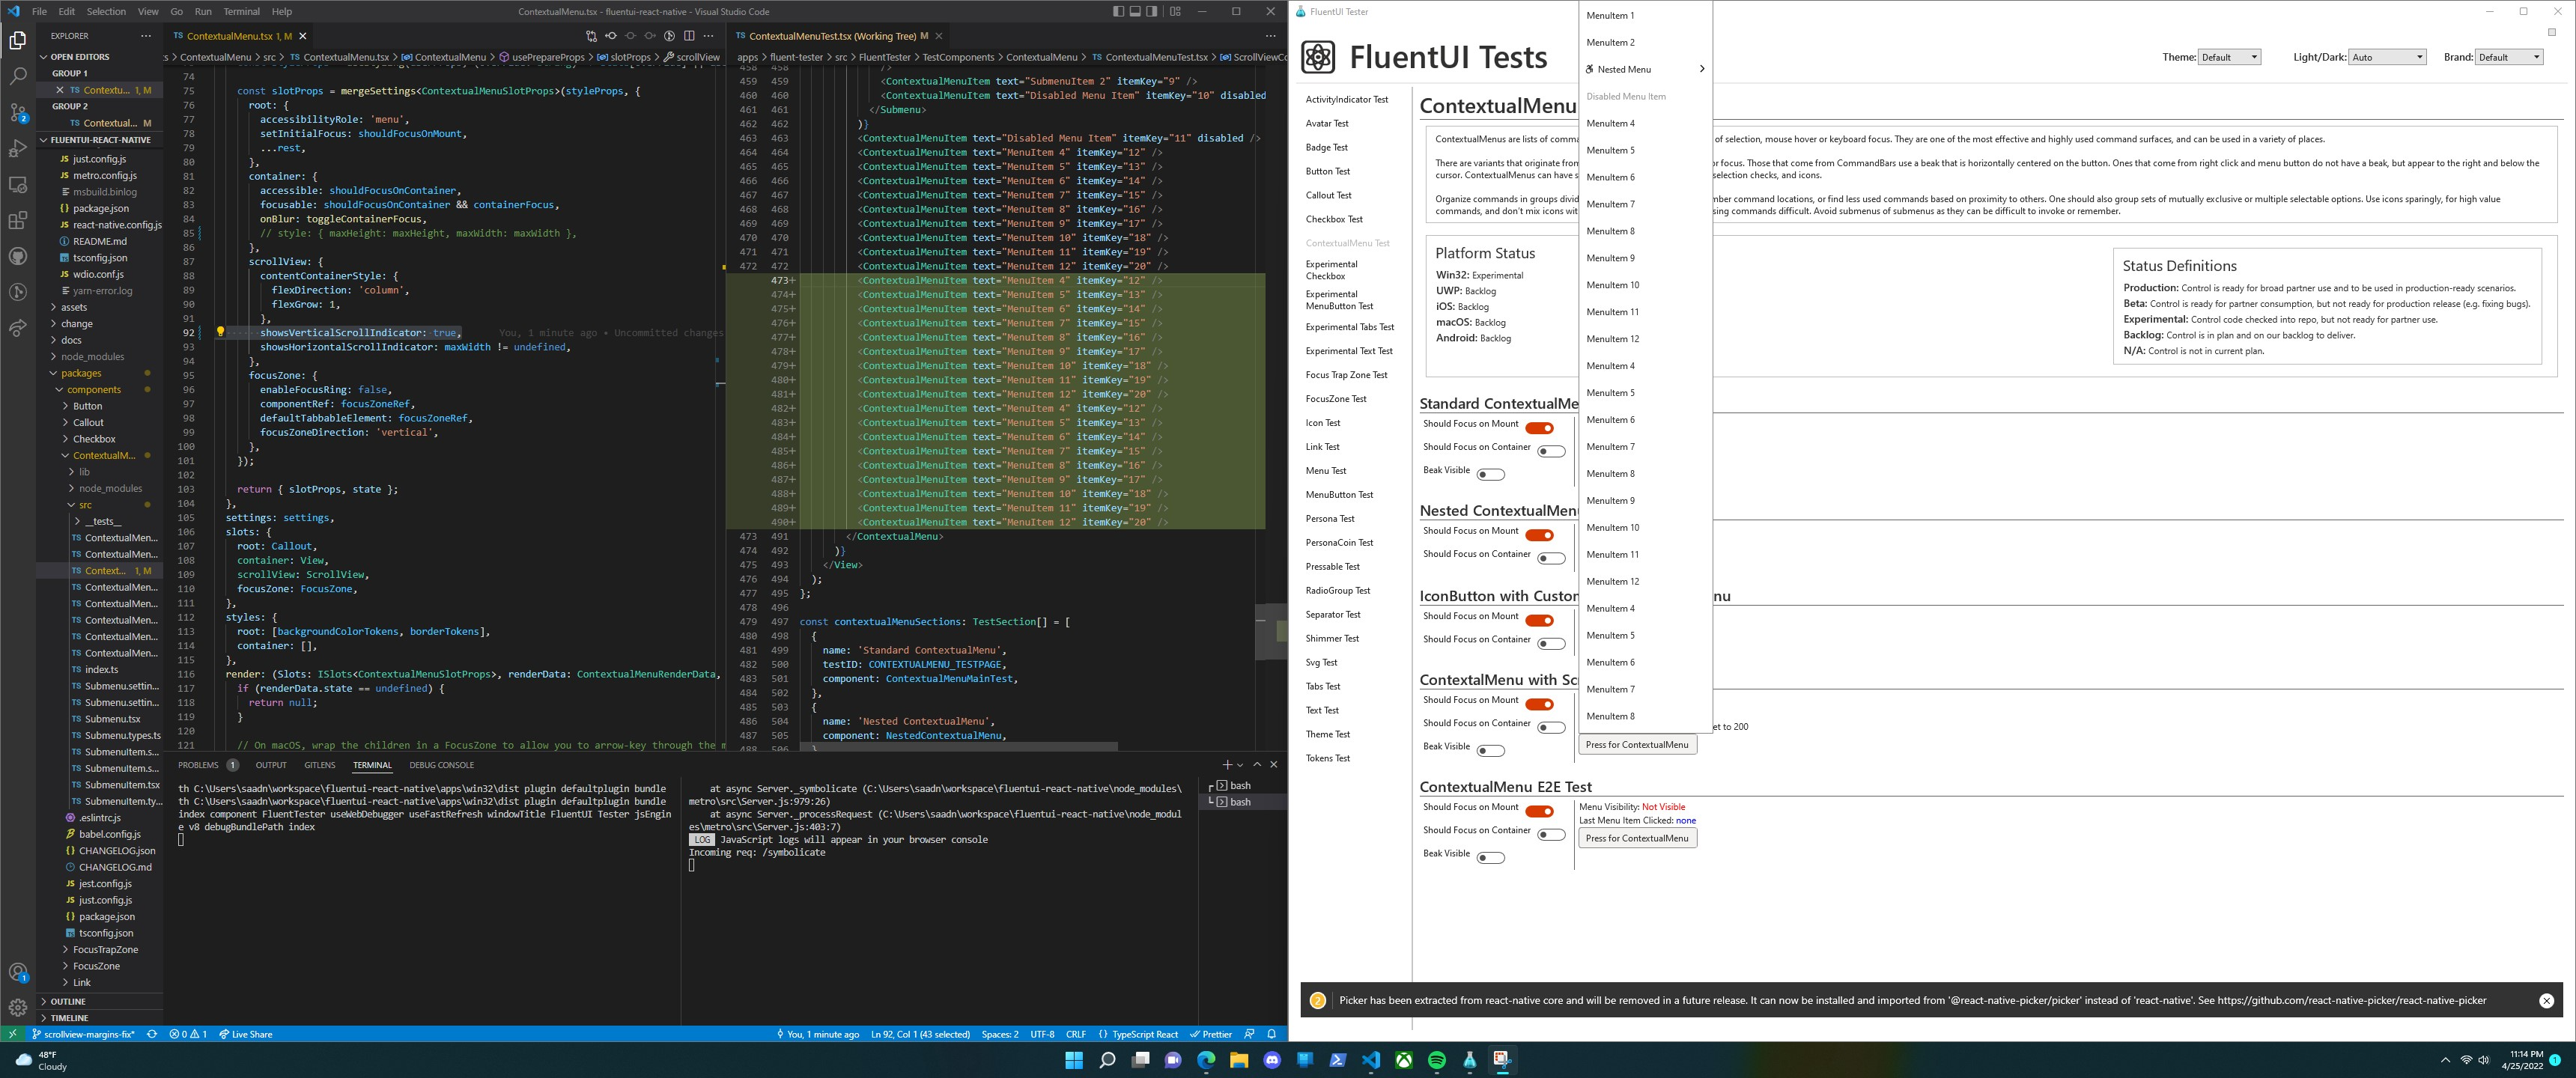
Task: Click the Spotify icon in taskbar
Action: (x=1437, y=1060)
